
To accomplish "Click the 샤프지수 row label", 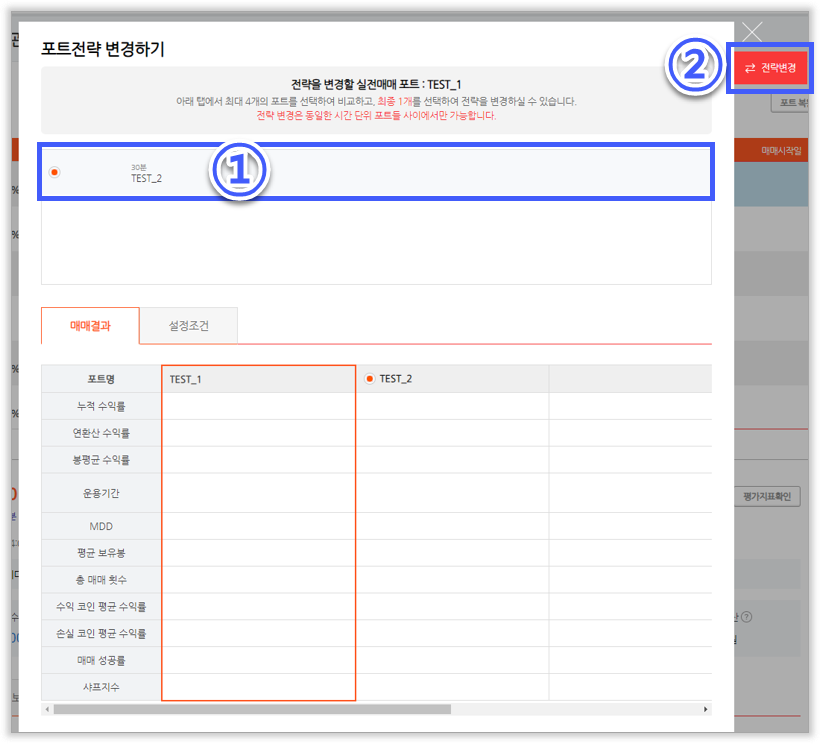I will (x=101, y=687).
